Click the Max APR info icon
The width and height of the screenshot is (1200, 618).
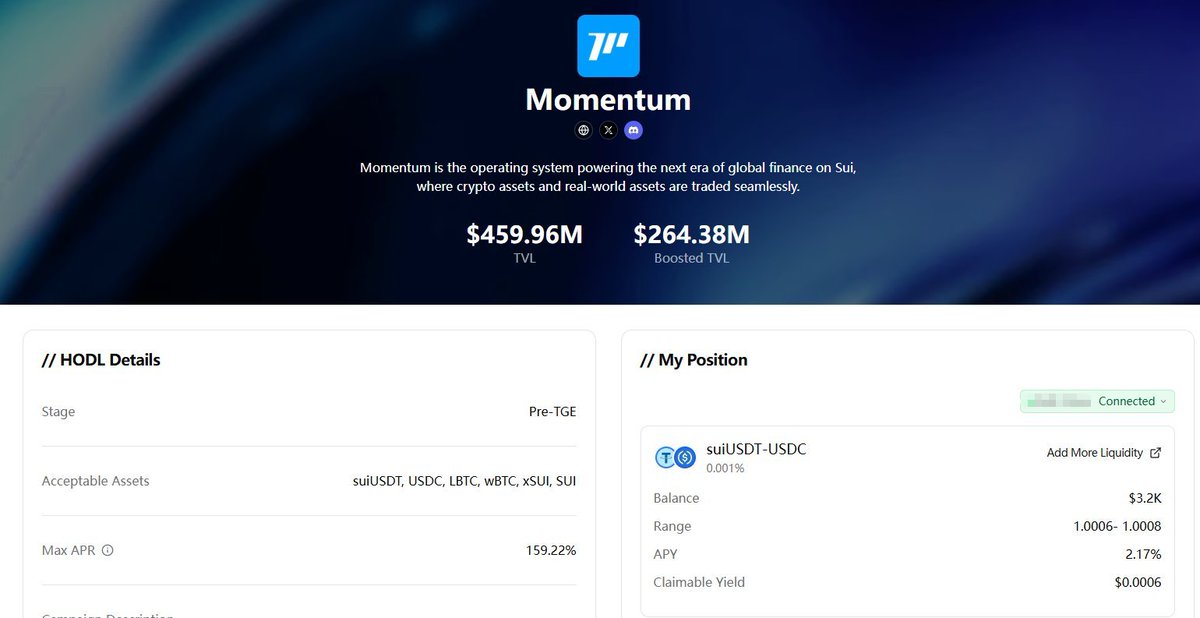tap(108, 550)
